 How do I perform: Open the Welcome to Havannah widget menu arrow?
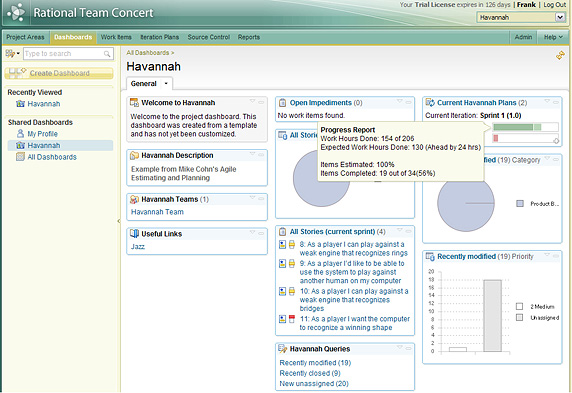[252, 101]
